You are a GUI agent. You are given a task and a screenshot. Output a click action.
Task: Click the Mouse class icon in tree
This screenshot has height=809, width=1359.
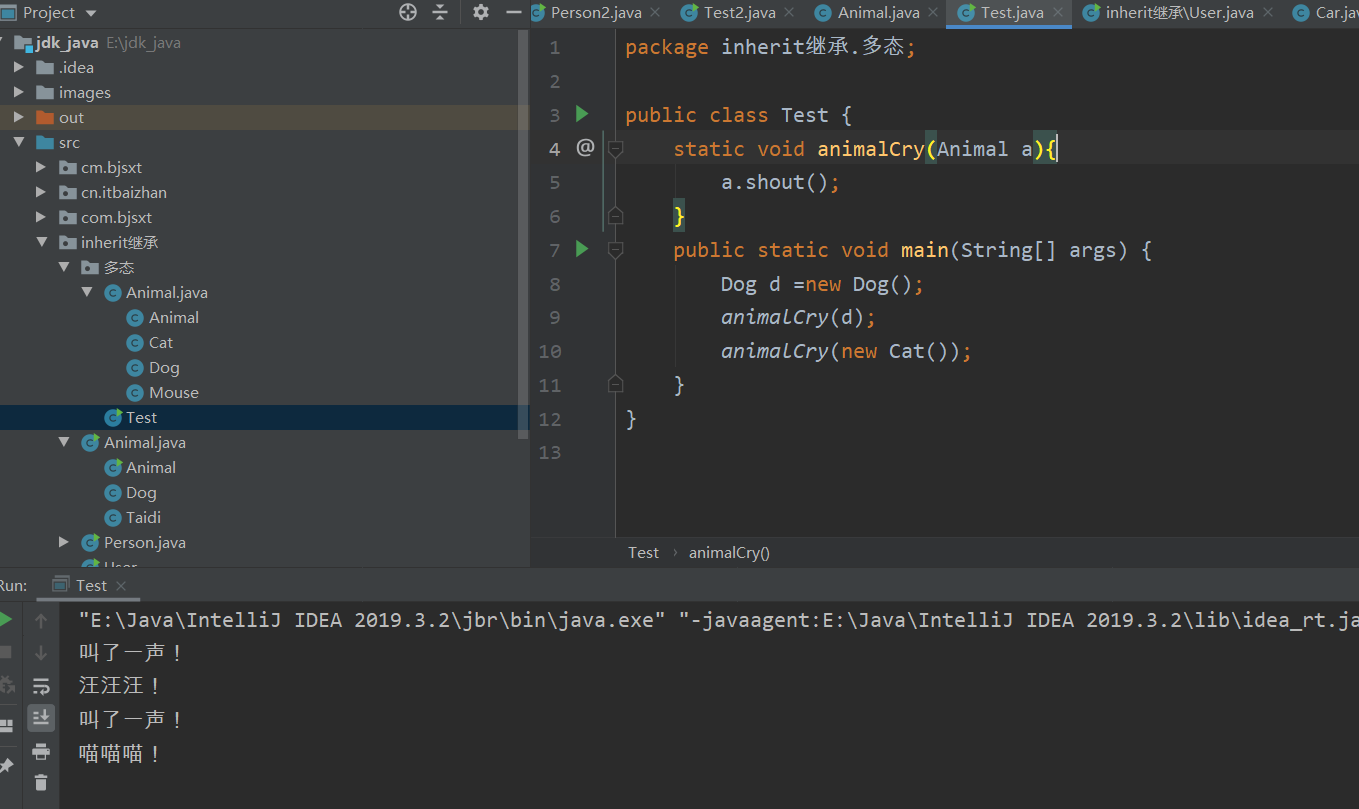(x=135, y=393)
